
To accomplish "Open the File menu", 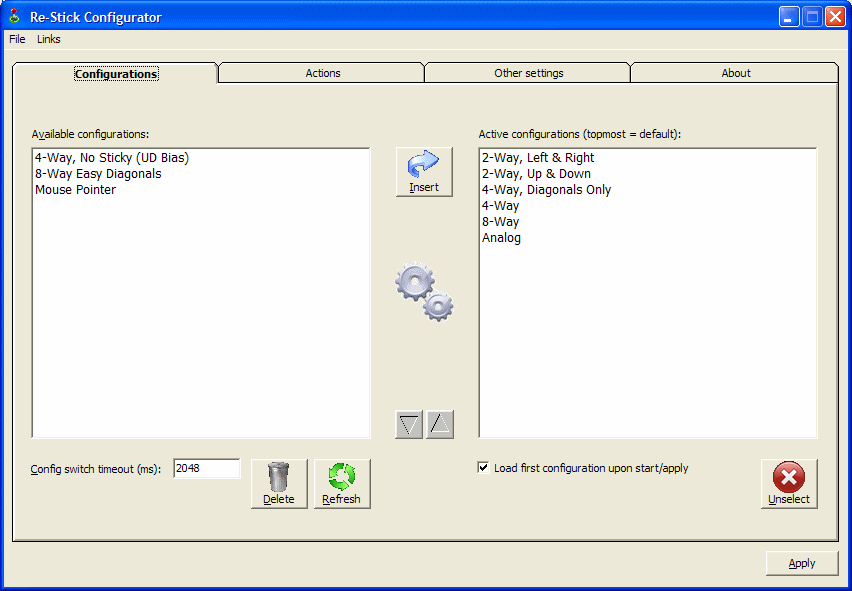I will (17, 39).
